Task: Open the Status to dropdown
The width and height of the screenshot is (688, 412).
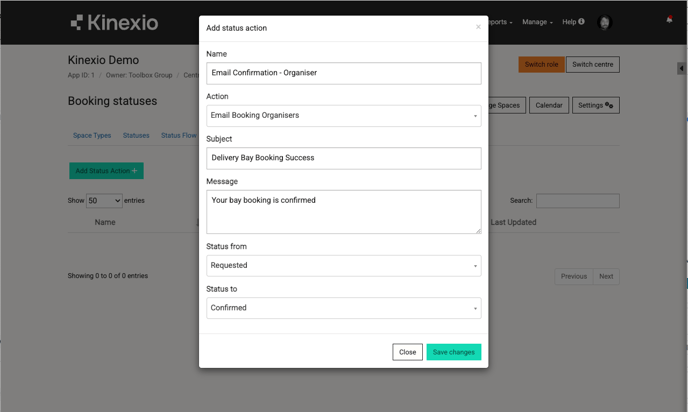Action: (x=343, y=308)
